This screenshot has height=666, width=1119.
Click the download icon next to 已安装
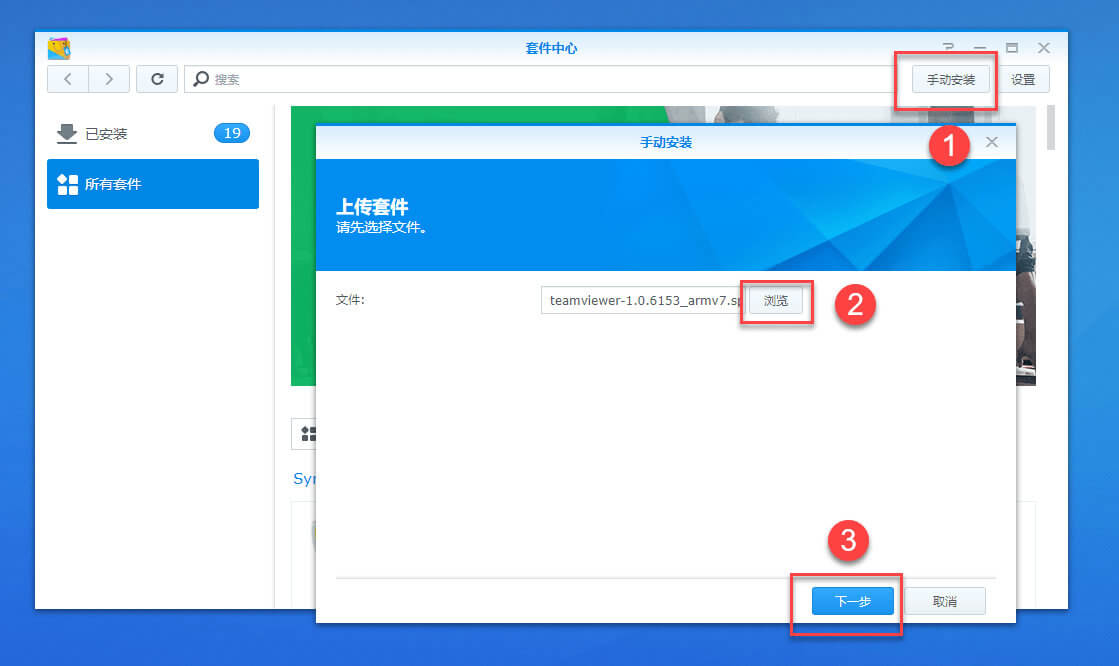point(66,132)
